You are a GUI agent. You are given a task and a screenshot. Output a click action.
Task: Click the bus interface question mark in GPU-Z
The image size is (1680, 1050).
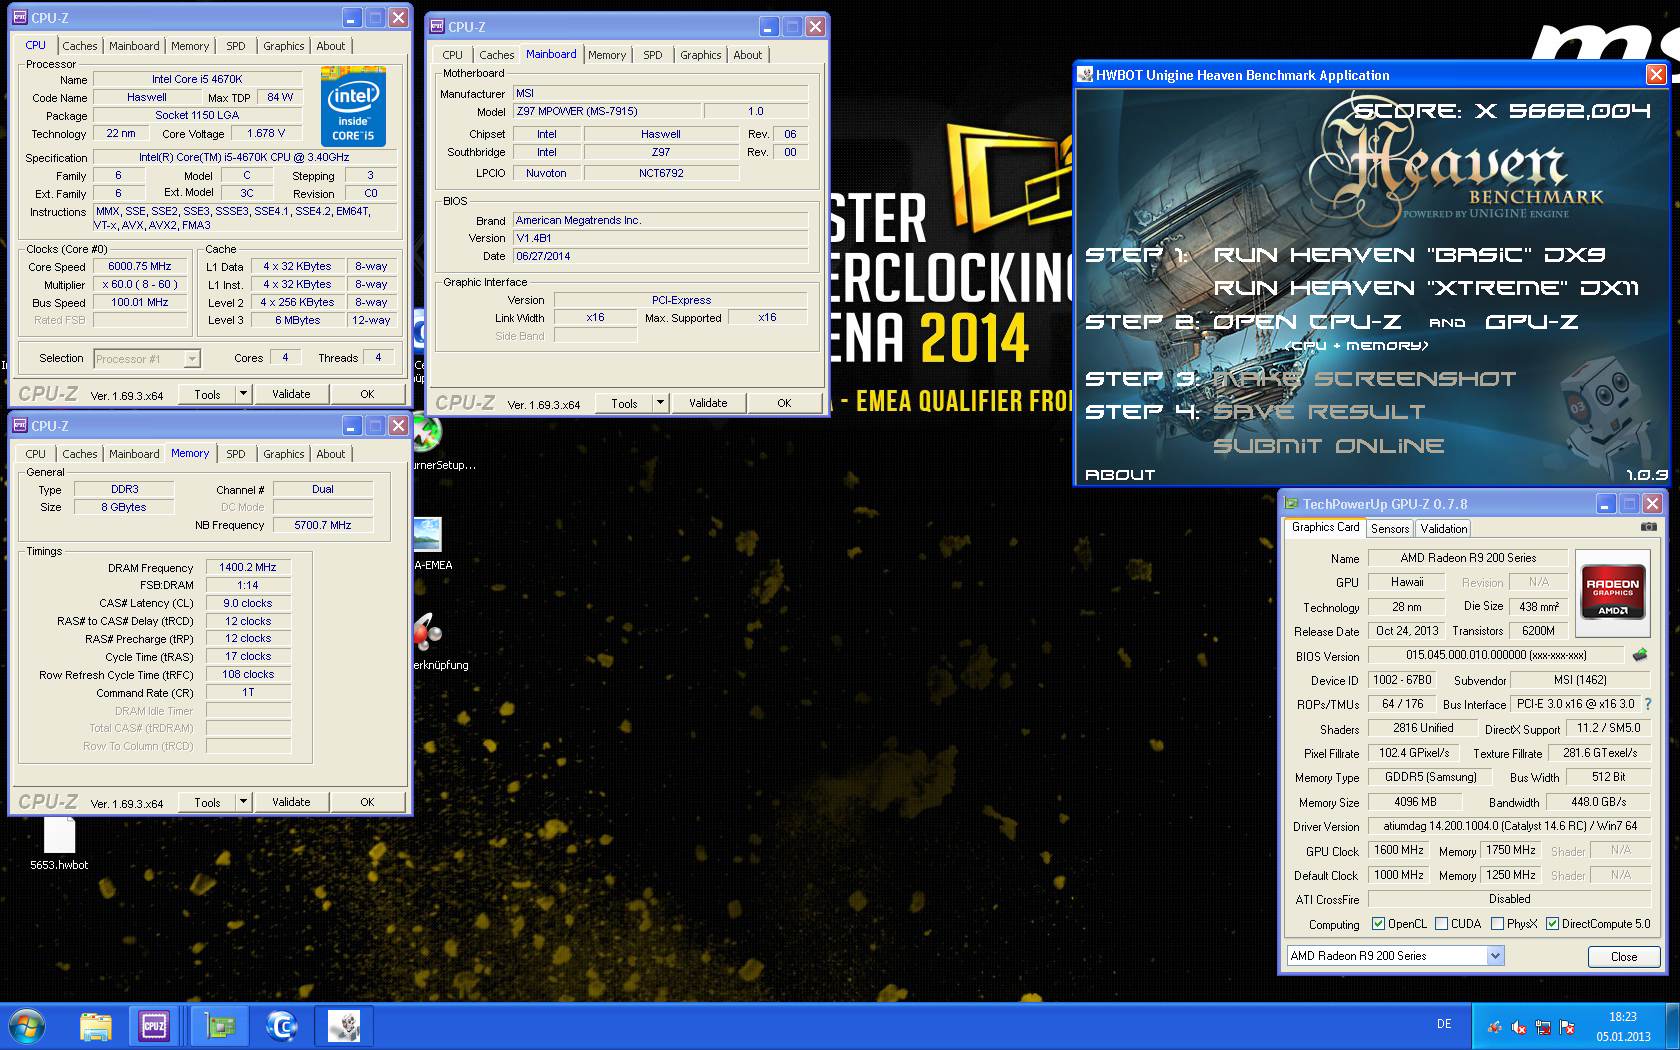[1648, 704]
